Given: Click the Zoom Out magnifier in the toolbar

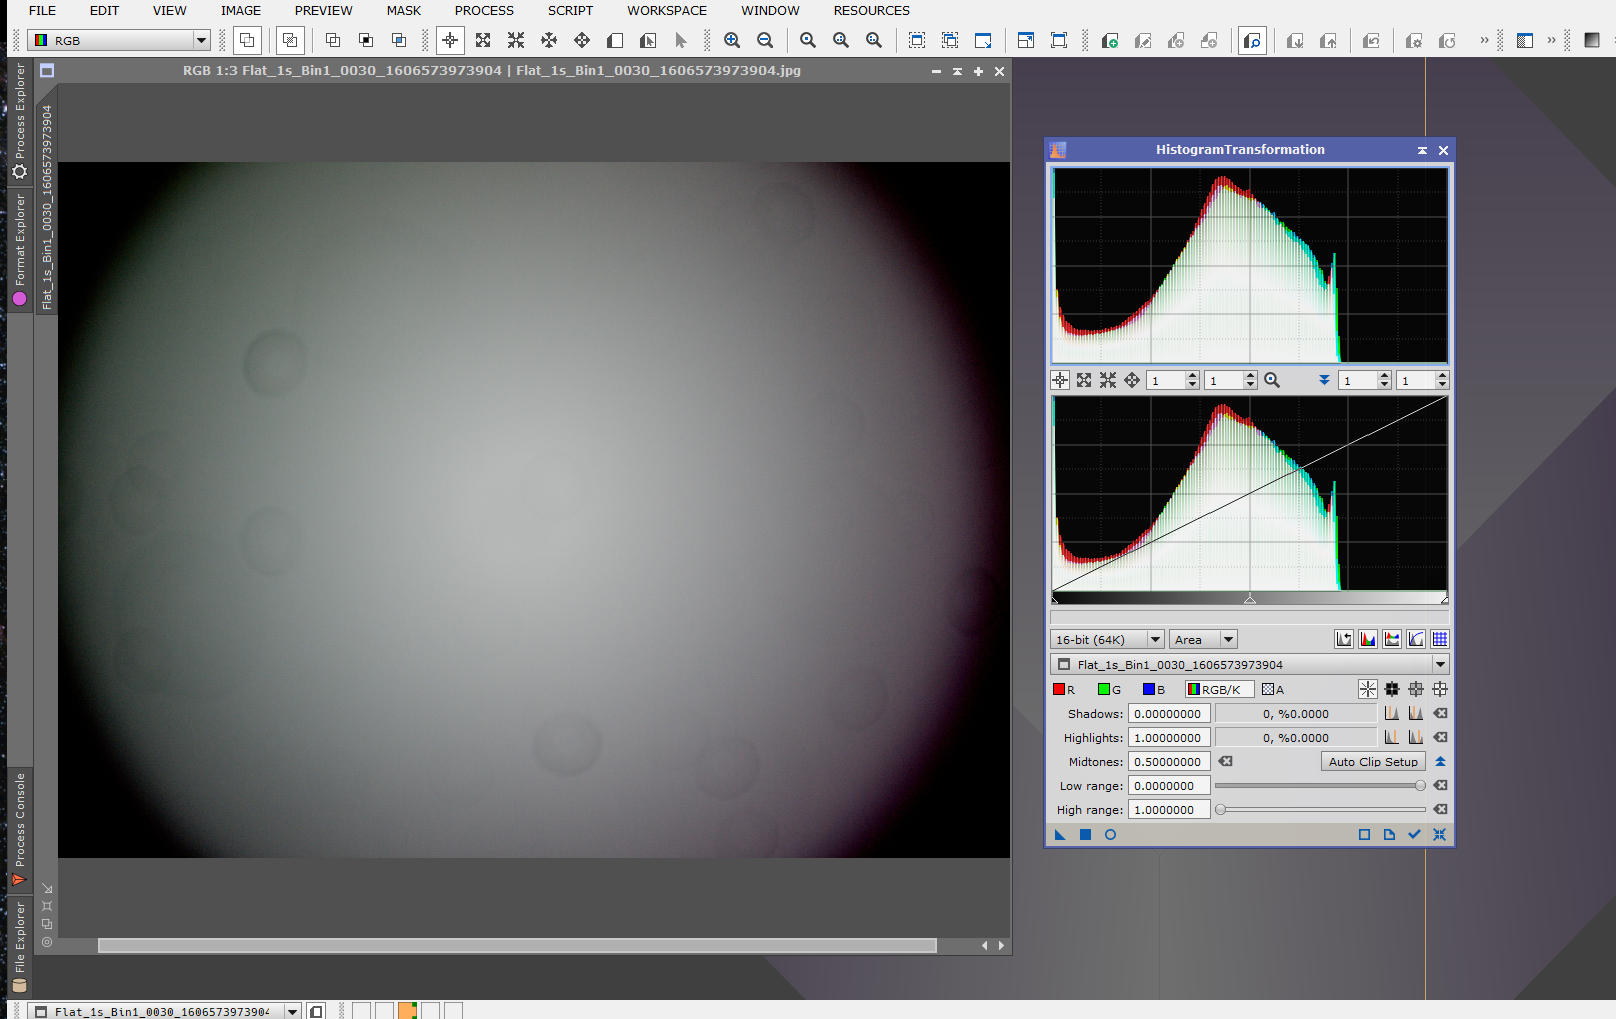Looking at the screenshot, I should (x=765, y=40).
